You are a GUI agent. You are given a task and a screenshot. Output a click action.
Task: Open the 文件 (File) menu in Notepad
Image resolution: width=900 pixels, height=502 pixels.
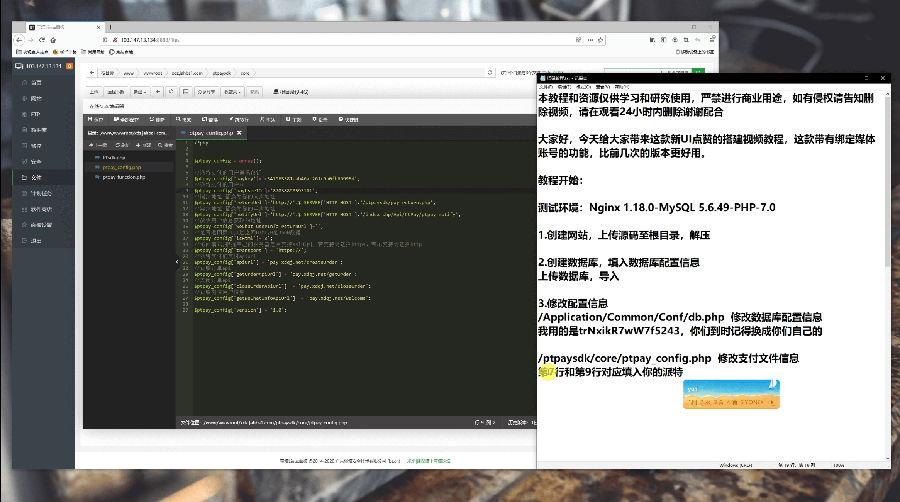[547, 86]
